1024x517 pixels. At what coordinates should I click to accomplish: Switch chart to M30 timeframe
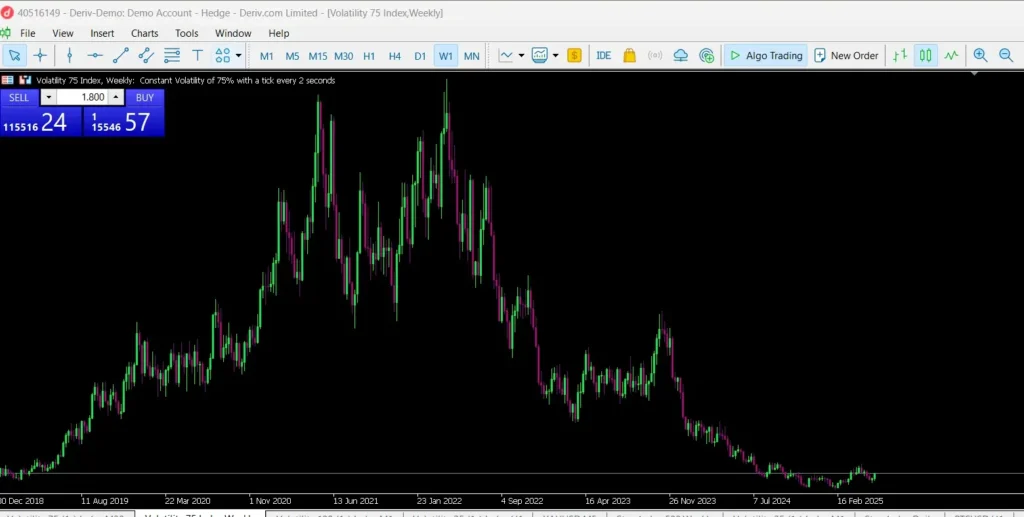click(x=344, y=56)
